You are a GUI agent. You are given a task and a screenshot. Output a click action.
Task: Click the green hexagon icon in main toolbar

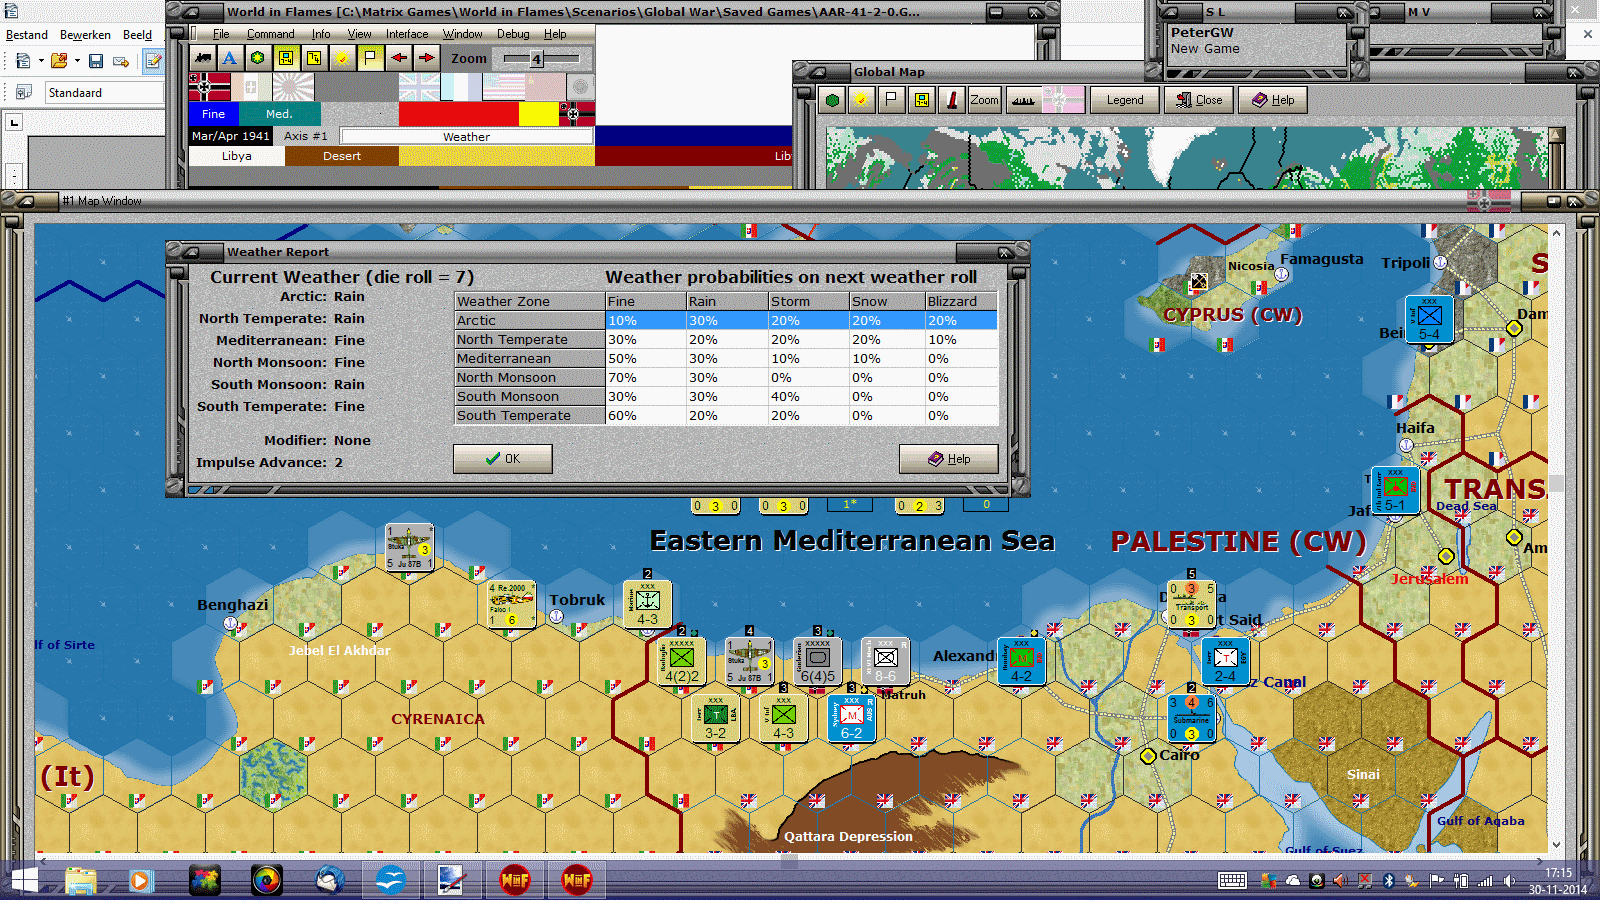click(x=258, y=58)
